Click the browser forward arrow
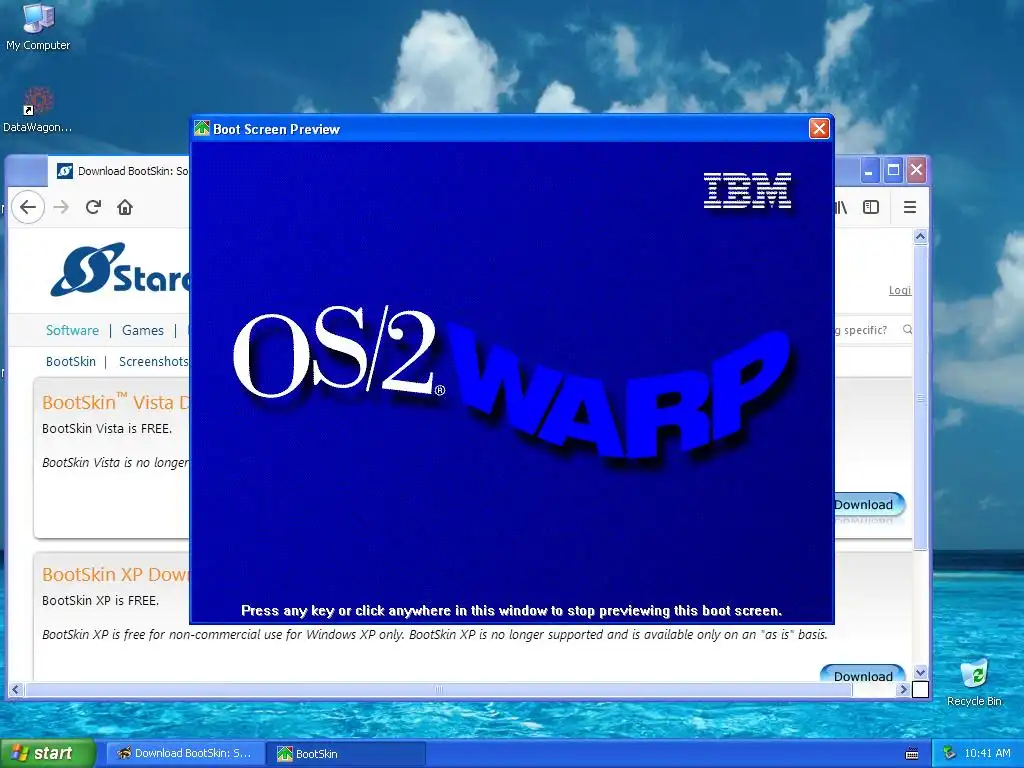The image size is (1024, 768). coord(61,207)
